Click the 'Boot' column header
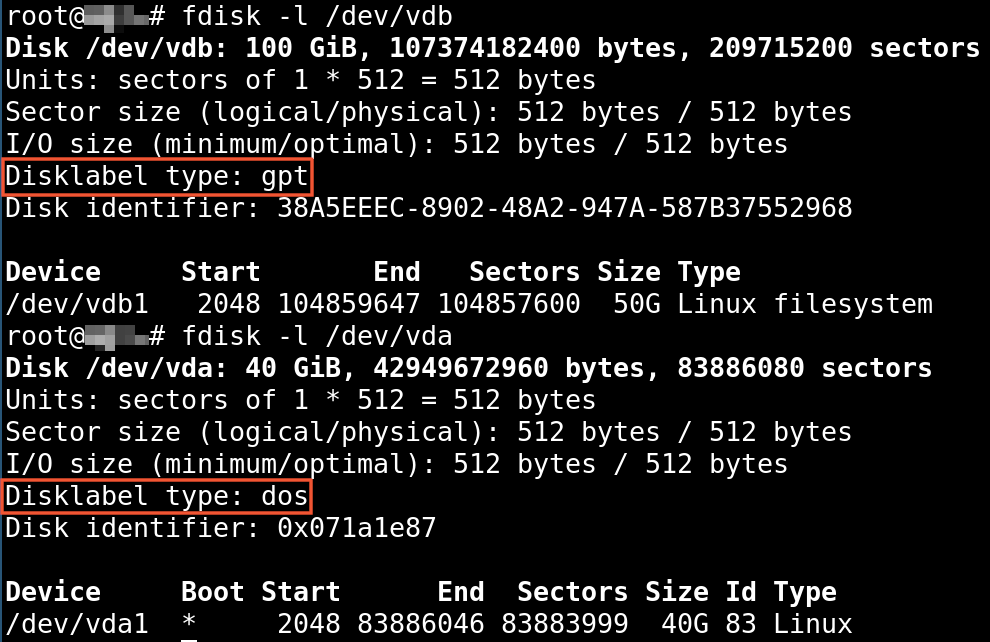This screenshot has width=990, height=642. coord(213,592)
